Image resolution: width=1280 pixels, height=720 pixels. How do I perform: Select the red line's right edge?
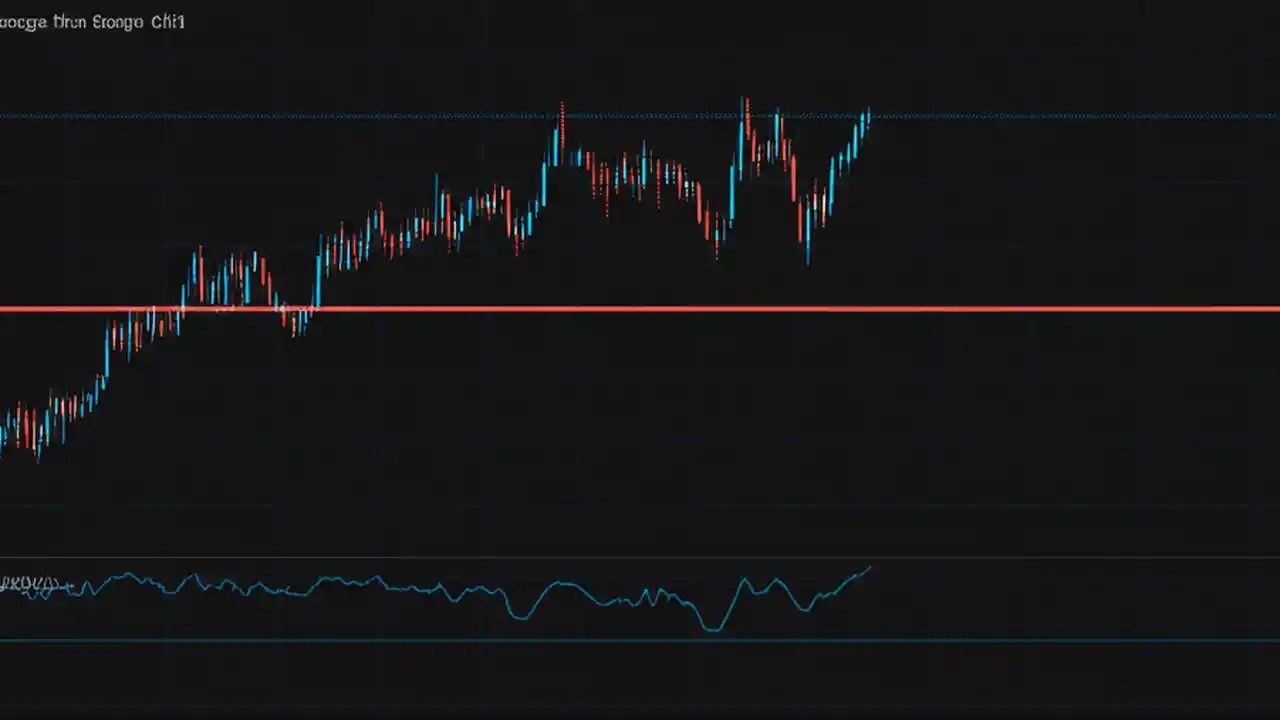coord(1272,311)
